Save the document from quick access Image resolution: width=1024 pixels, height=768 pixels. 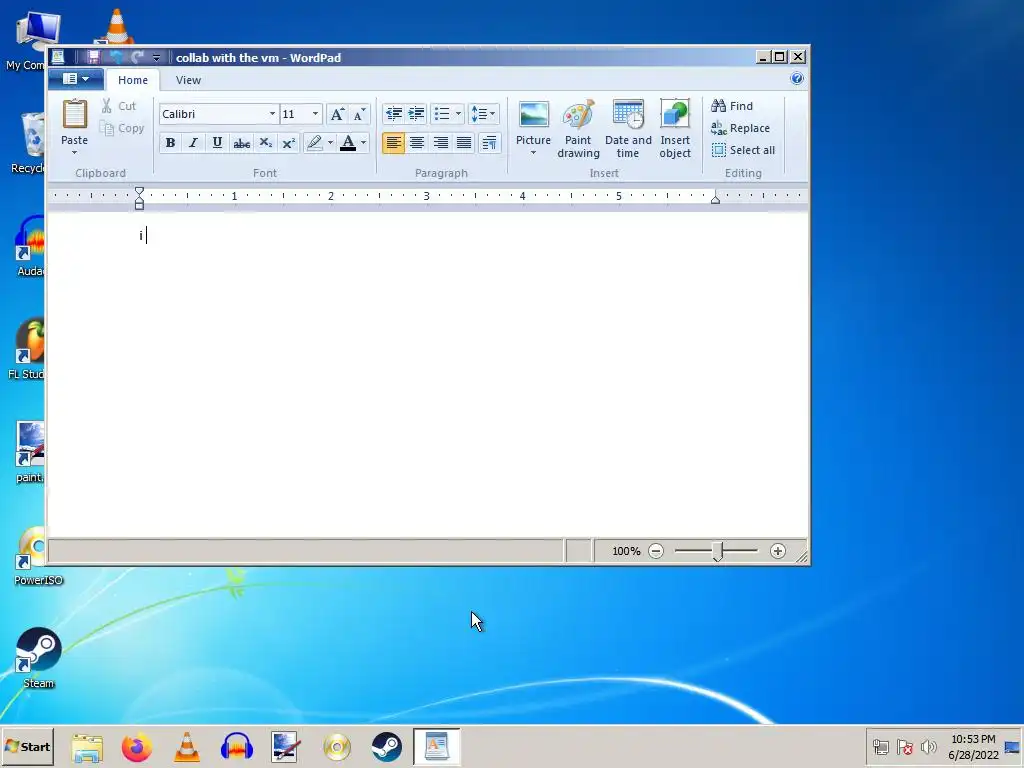pyautogui.click(x=93, y=57)
